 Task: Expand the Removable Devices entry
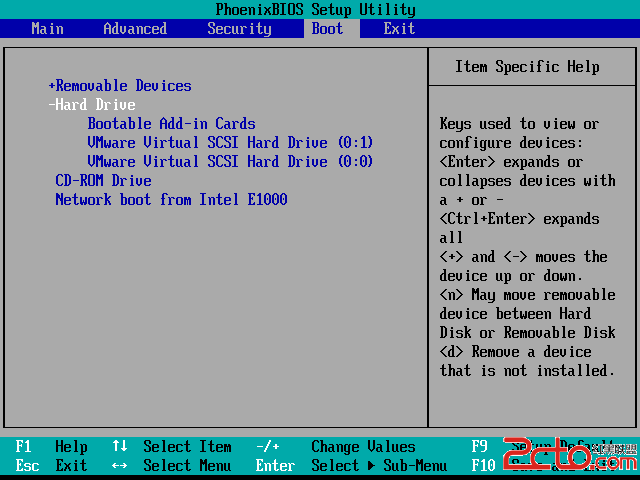coord(120,86)
